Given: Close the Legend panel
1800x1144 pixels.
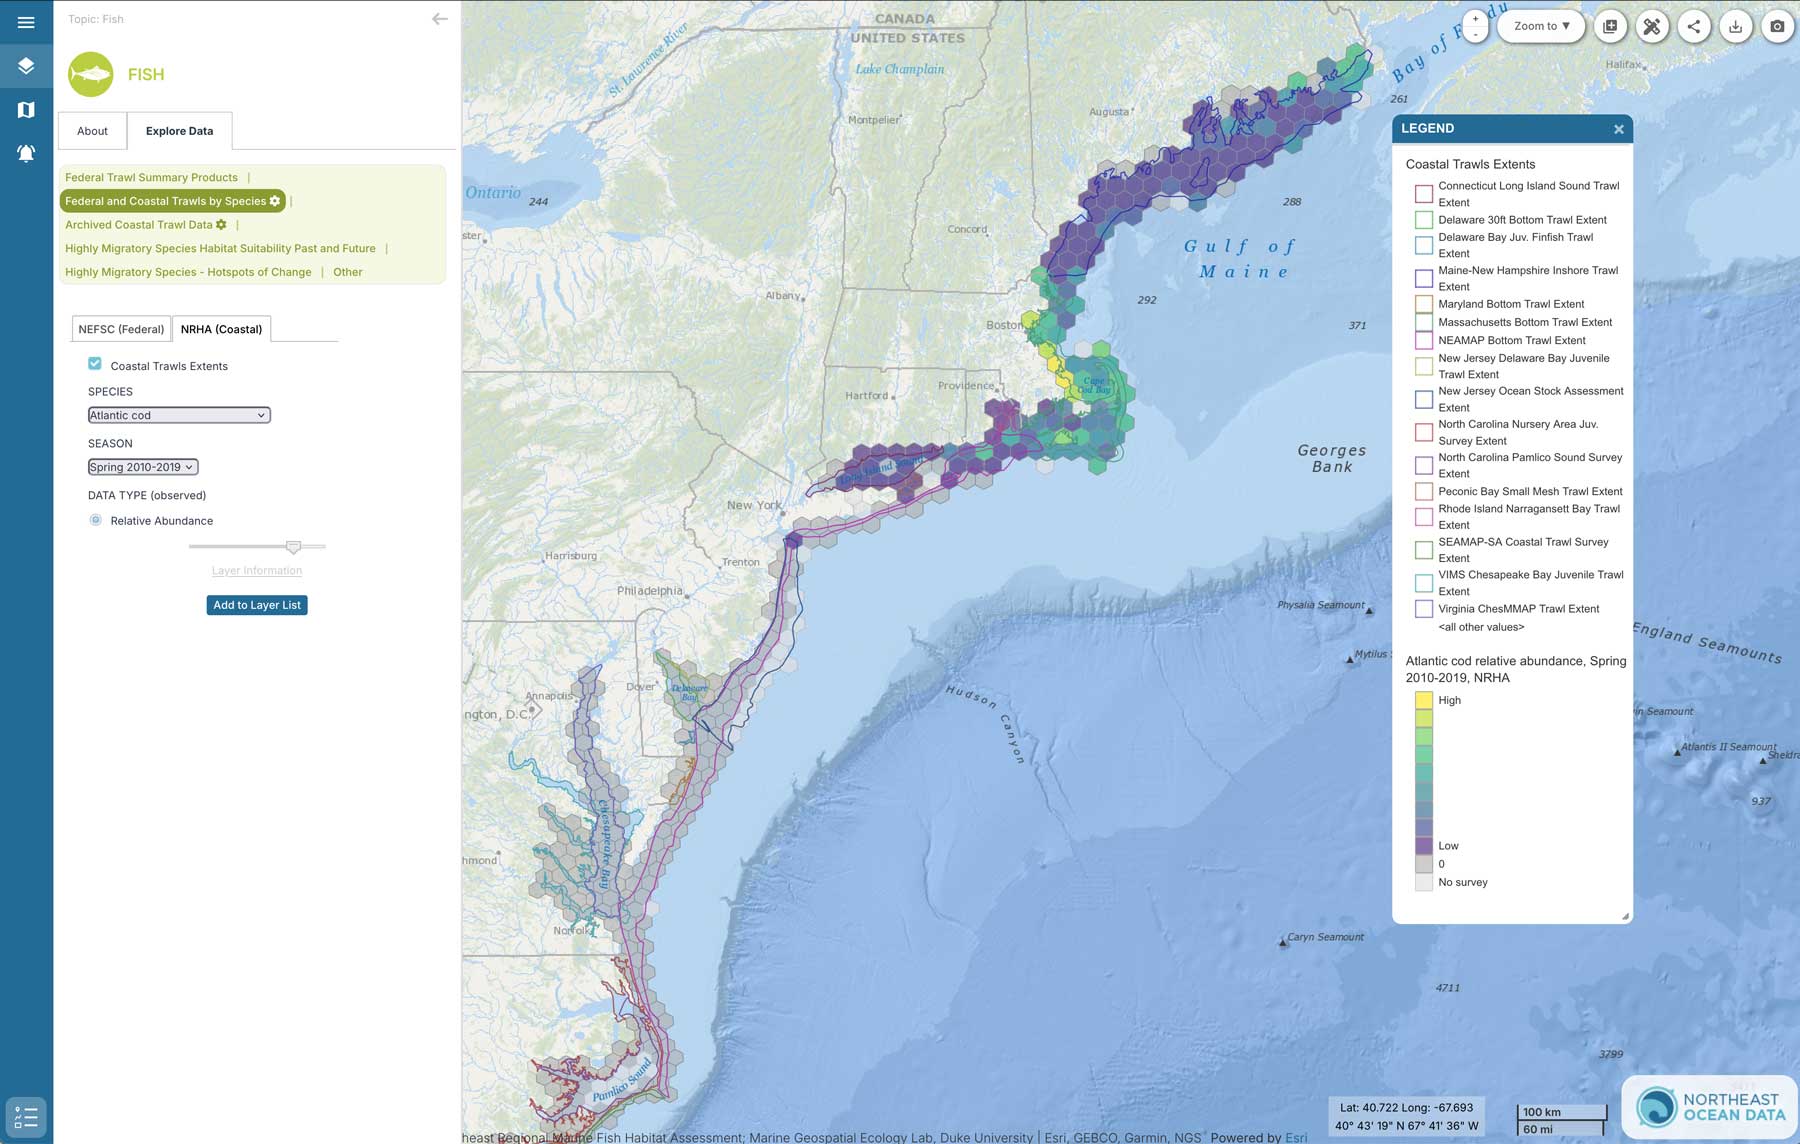Looking at the screenshot, I should (x=1618, y=129).
